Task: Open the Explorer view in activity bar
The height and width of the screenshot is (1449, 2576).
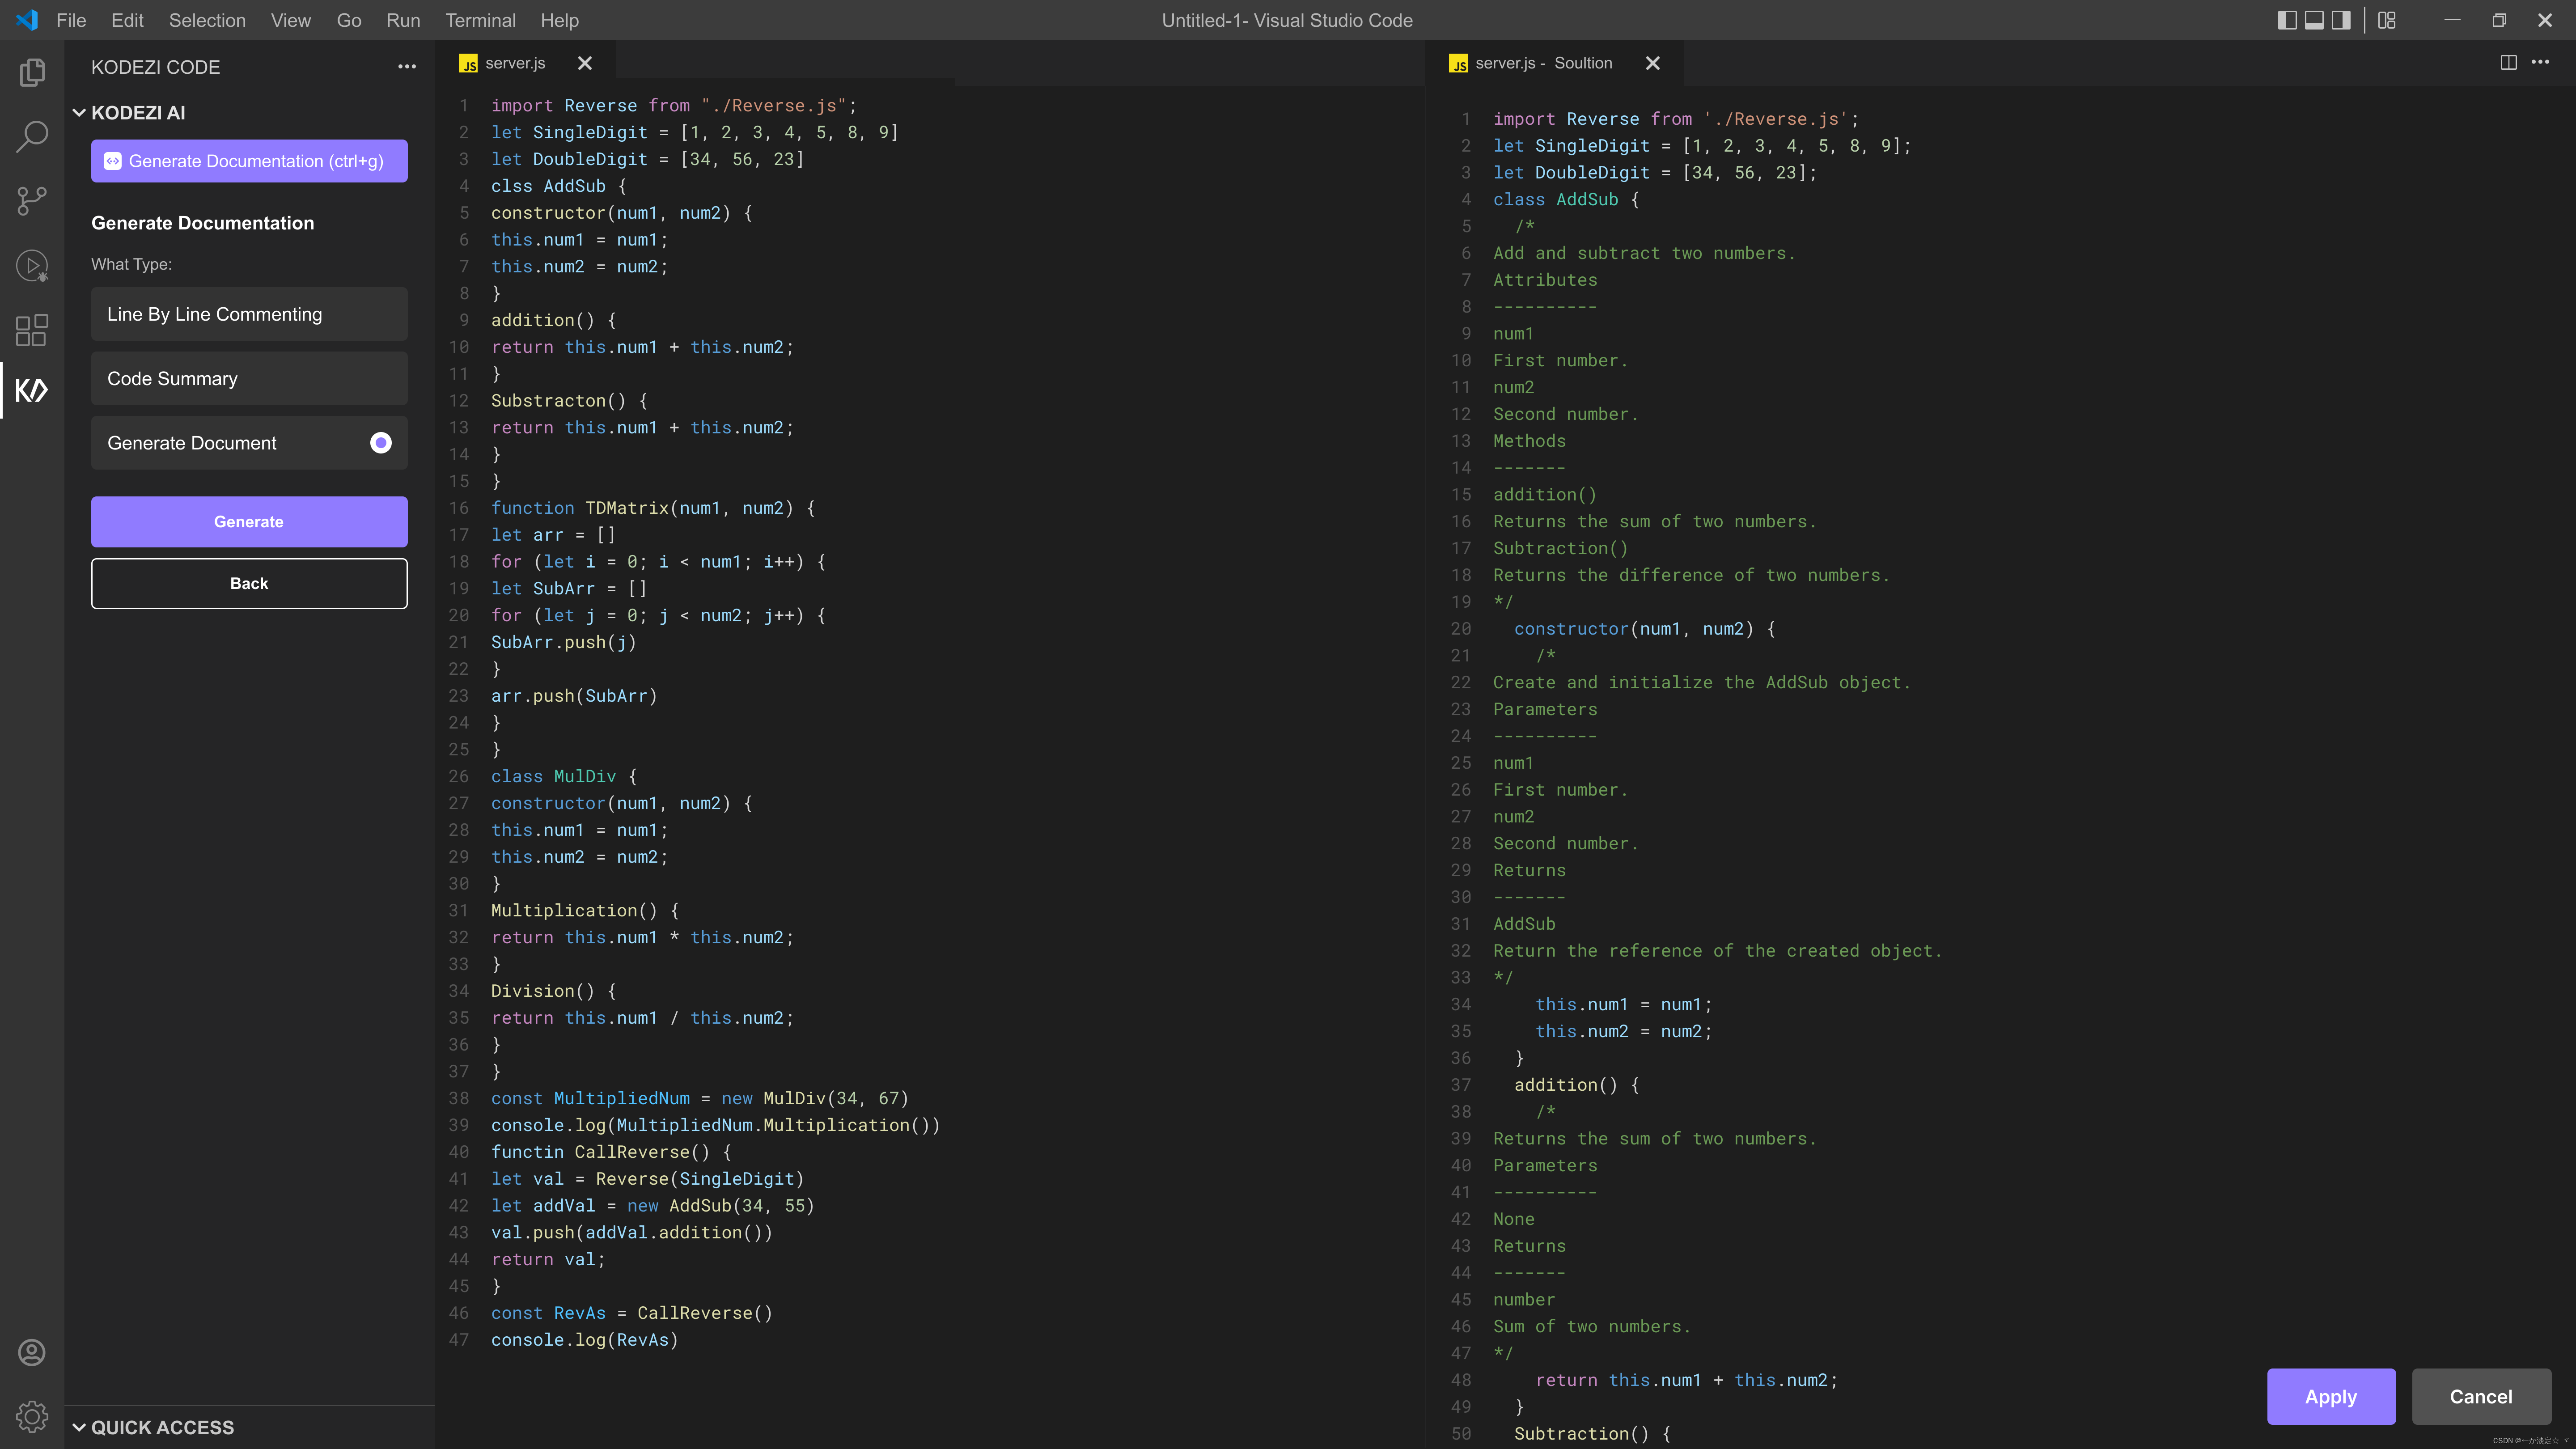Action: click(x=32, y=72)
